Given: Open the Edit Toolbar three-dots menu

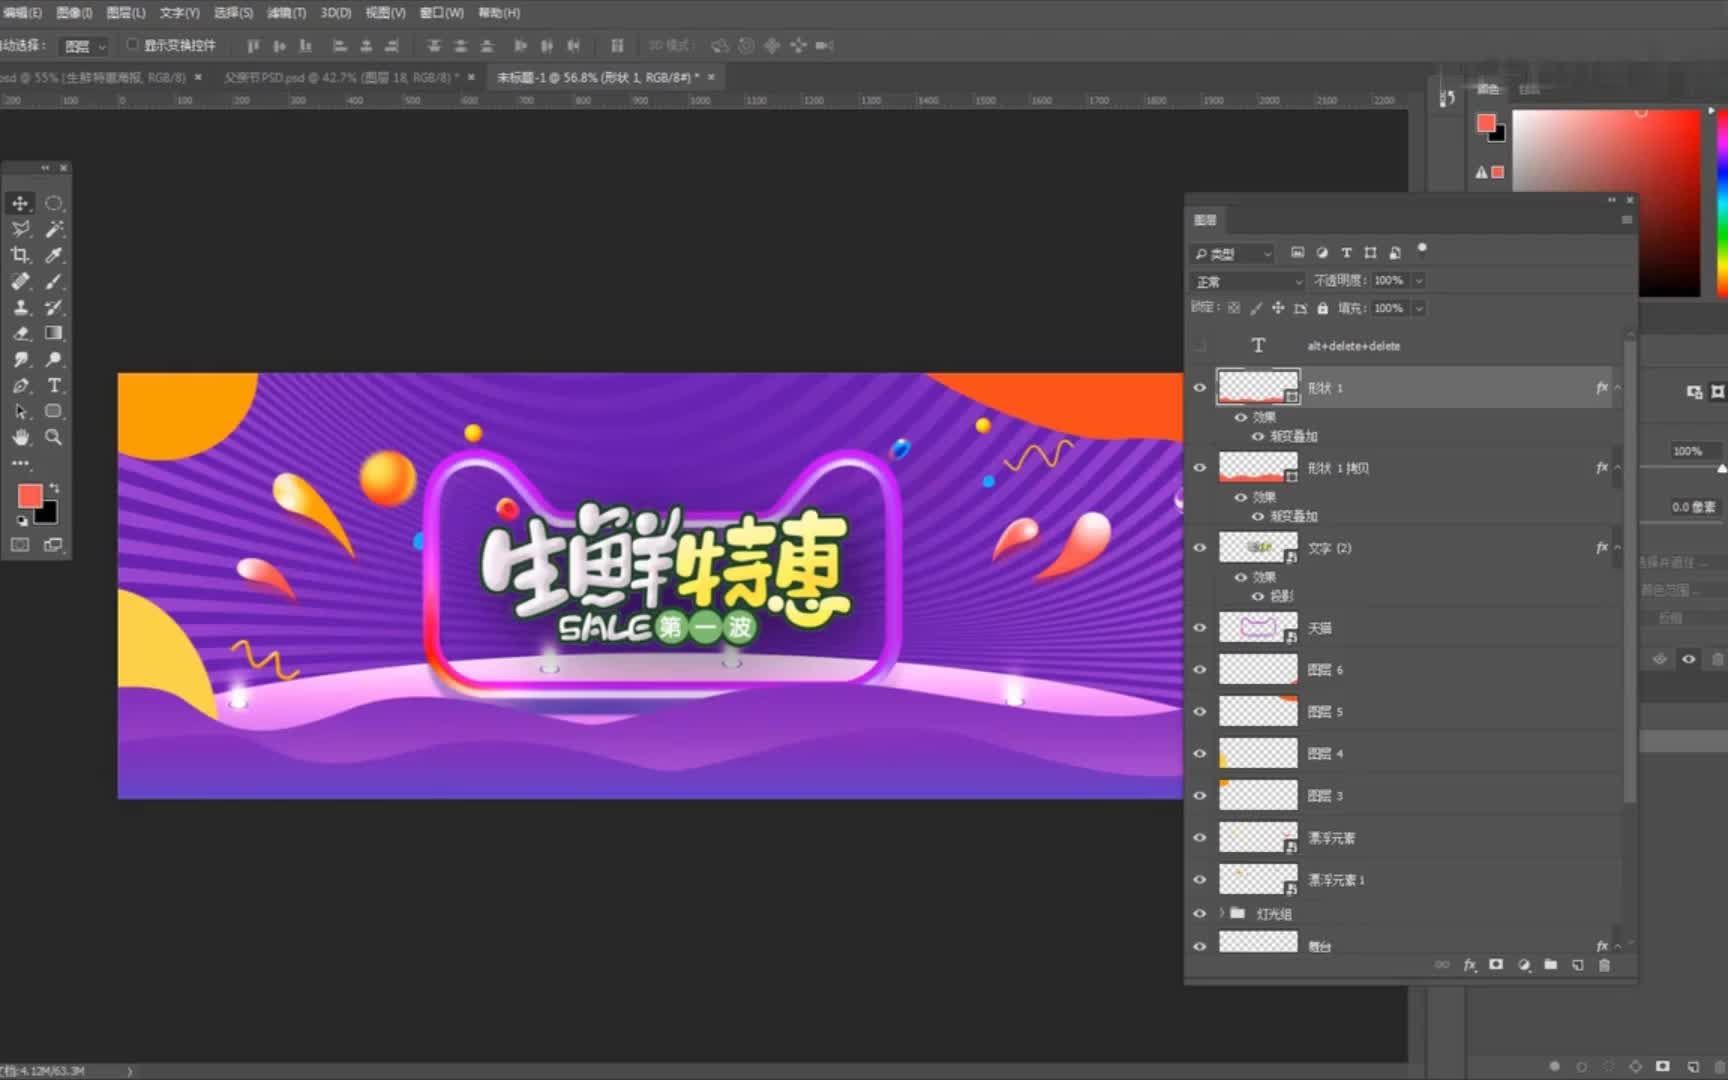Looking at the screenshot, I should 20,463.
